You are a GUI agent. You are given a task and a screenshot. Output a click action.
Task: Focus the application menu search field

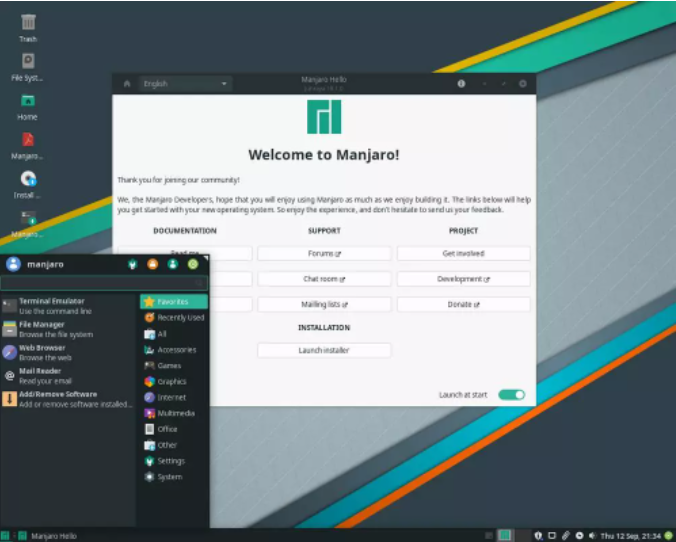pyautogui.click(x=104, y=283)
